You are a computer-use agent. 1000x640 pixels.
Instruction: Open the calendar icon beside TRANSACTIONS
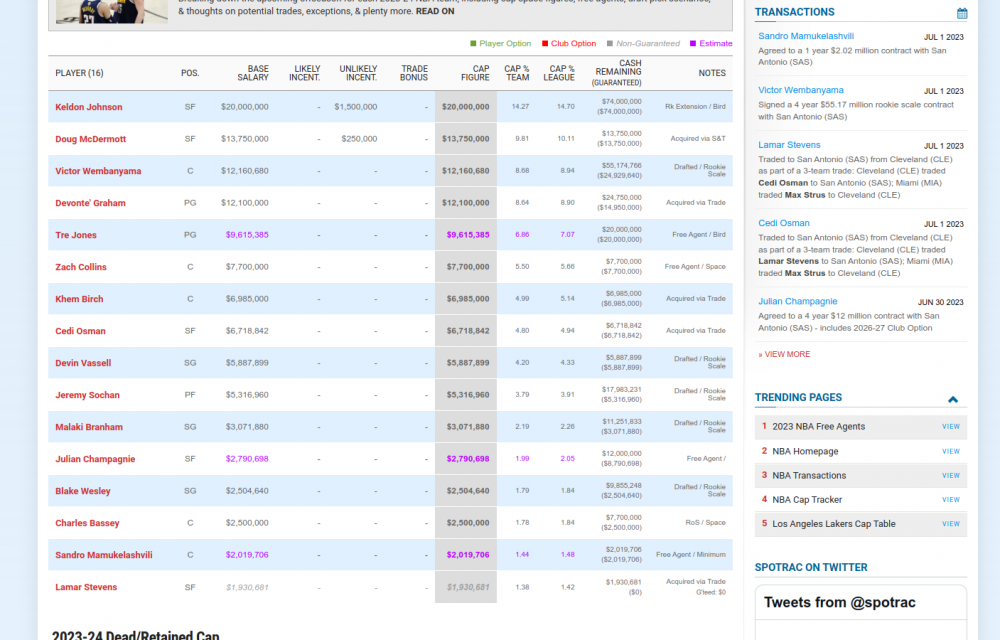pyautogui.click(x=962, y=12)
